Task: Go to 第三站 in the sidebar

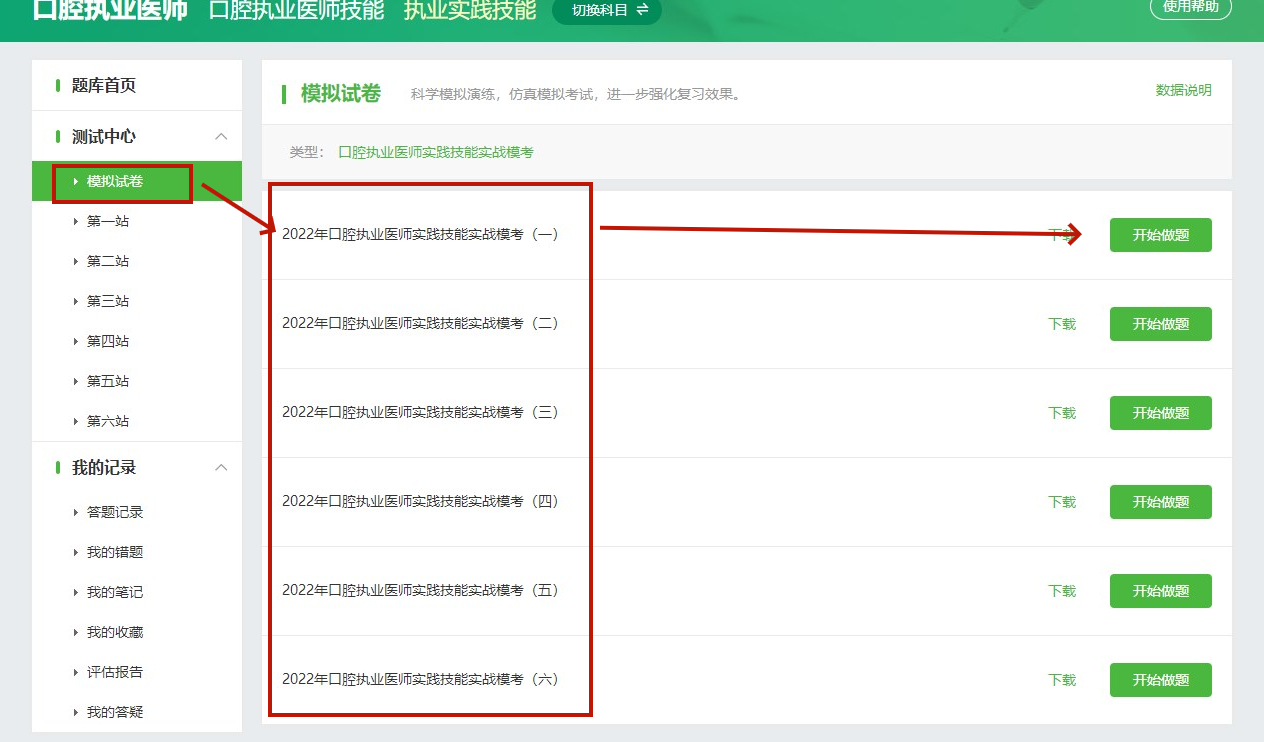Action: tap(108, 302)
